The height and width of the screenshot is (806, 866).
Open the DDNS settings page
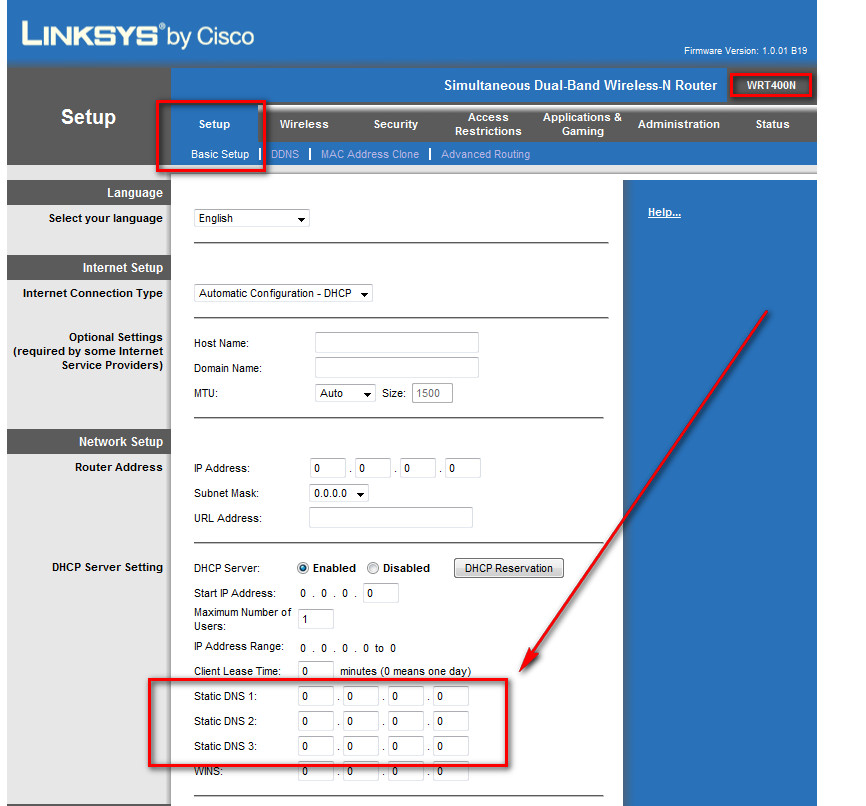coord(288,154)
